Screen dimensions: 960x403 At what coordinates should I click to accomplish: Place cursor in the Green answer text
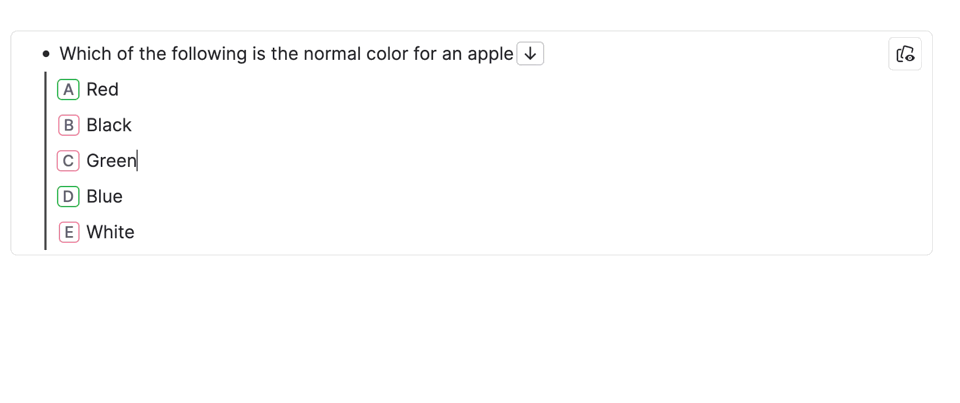click(111, 161)
